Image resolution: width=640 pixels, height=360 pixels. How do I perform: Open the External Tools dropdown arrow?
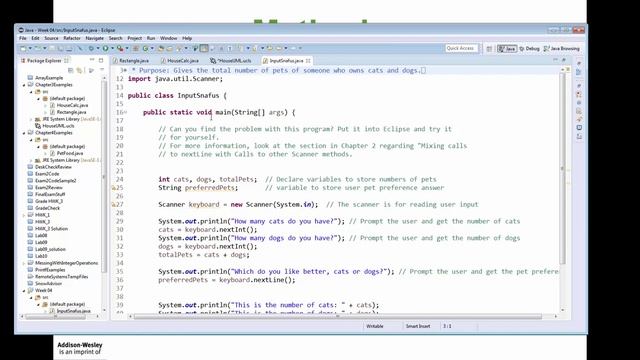[127, 48]
